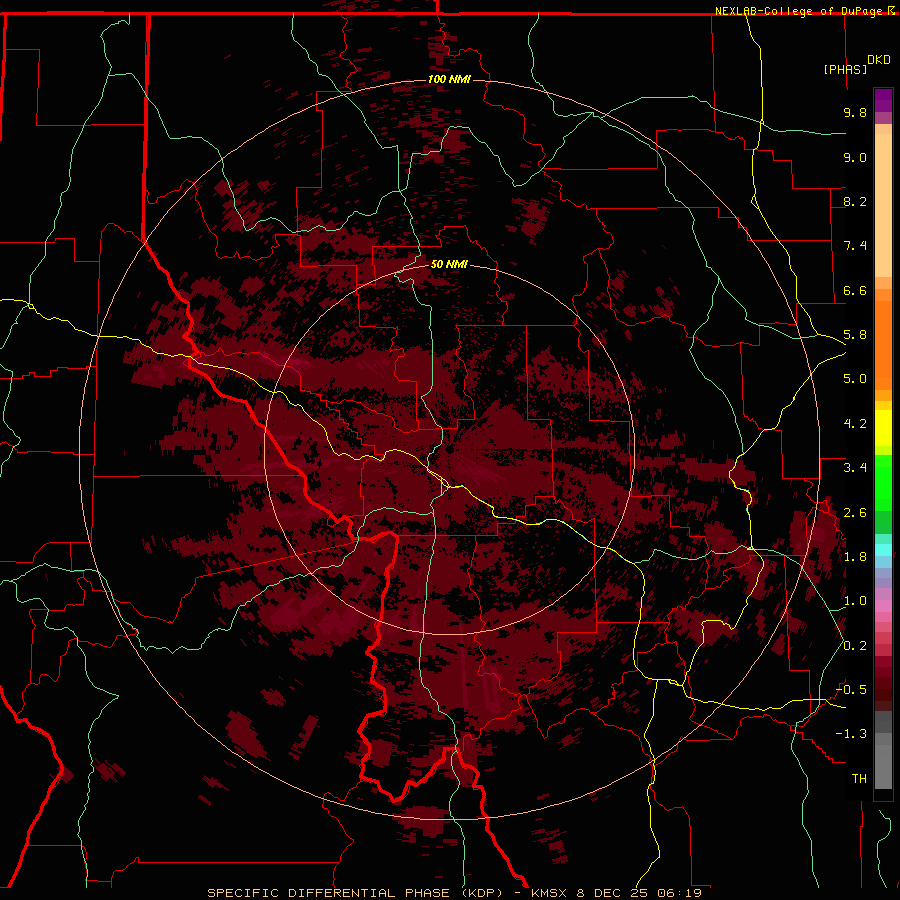900x900 pixels.
Task: Click the 0.2 color scale value
Action: 855,646
